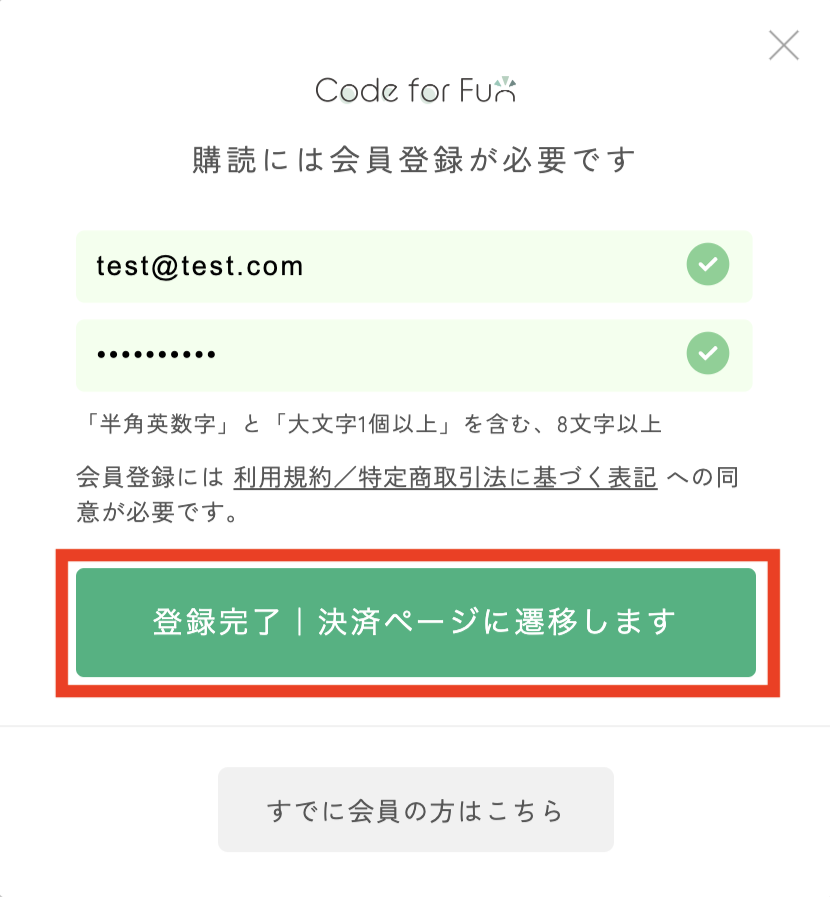Click the すでに会員の方はこちら button
Screen dimensions: 830x897
coord(416,809)
